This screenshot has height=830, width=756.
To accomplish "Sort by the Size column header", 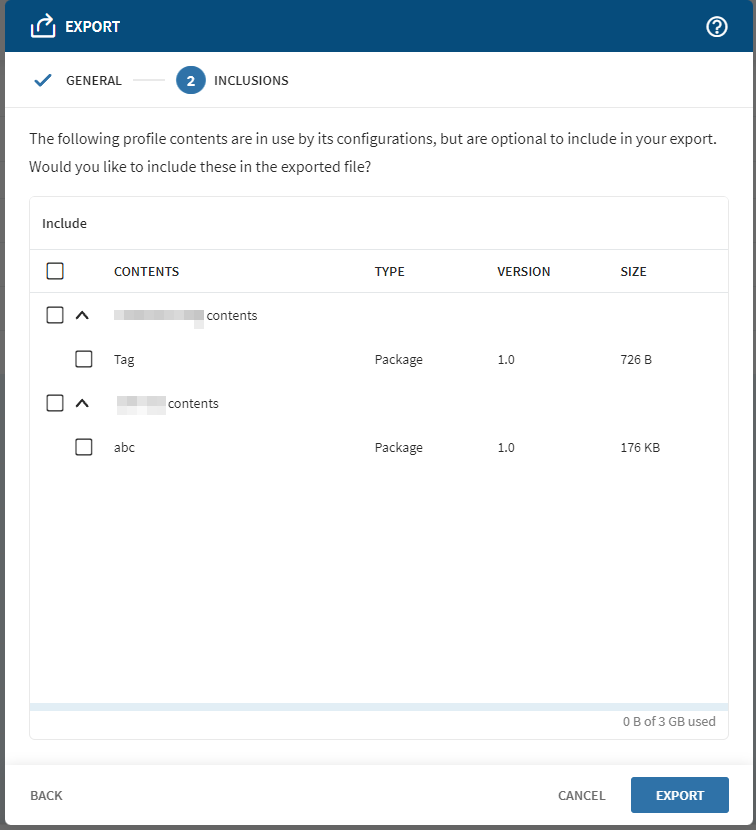I will click(633, 271).
